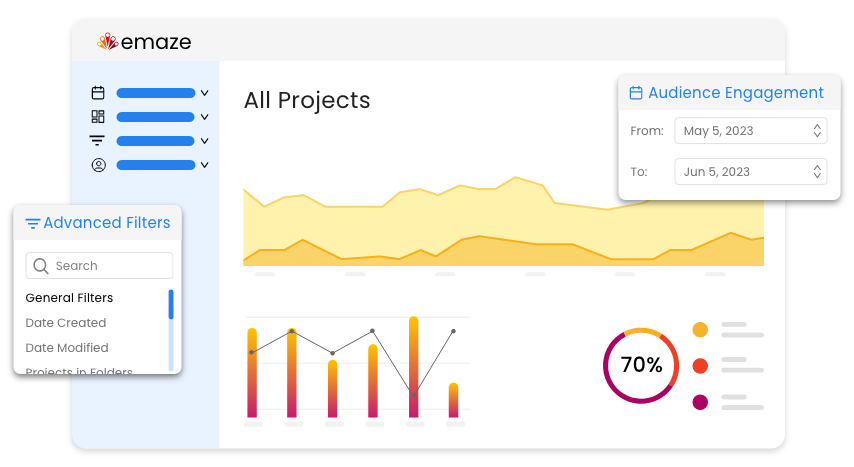The width and height of the screenshot is (854, 467).
Task: Click the All Projects heading
Action: point(307,101)
